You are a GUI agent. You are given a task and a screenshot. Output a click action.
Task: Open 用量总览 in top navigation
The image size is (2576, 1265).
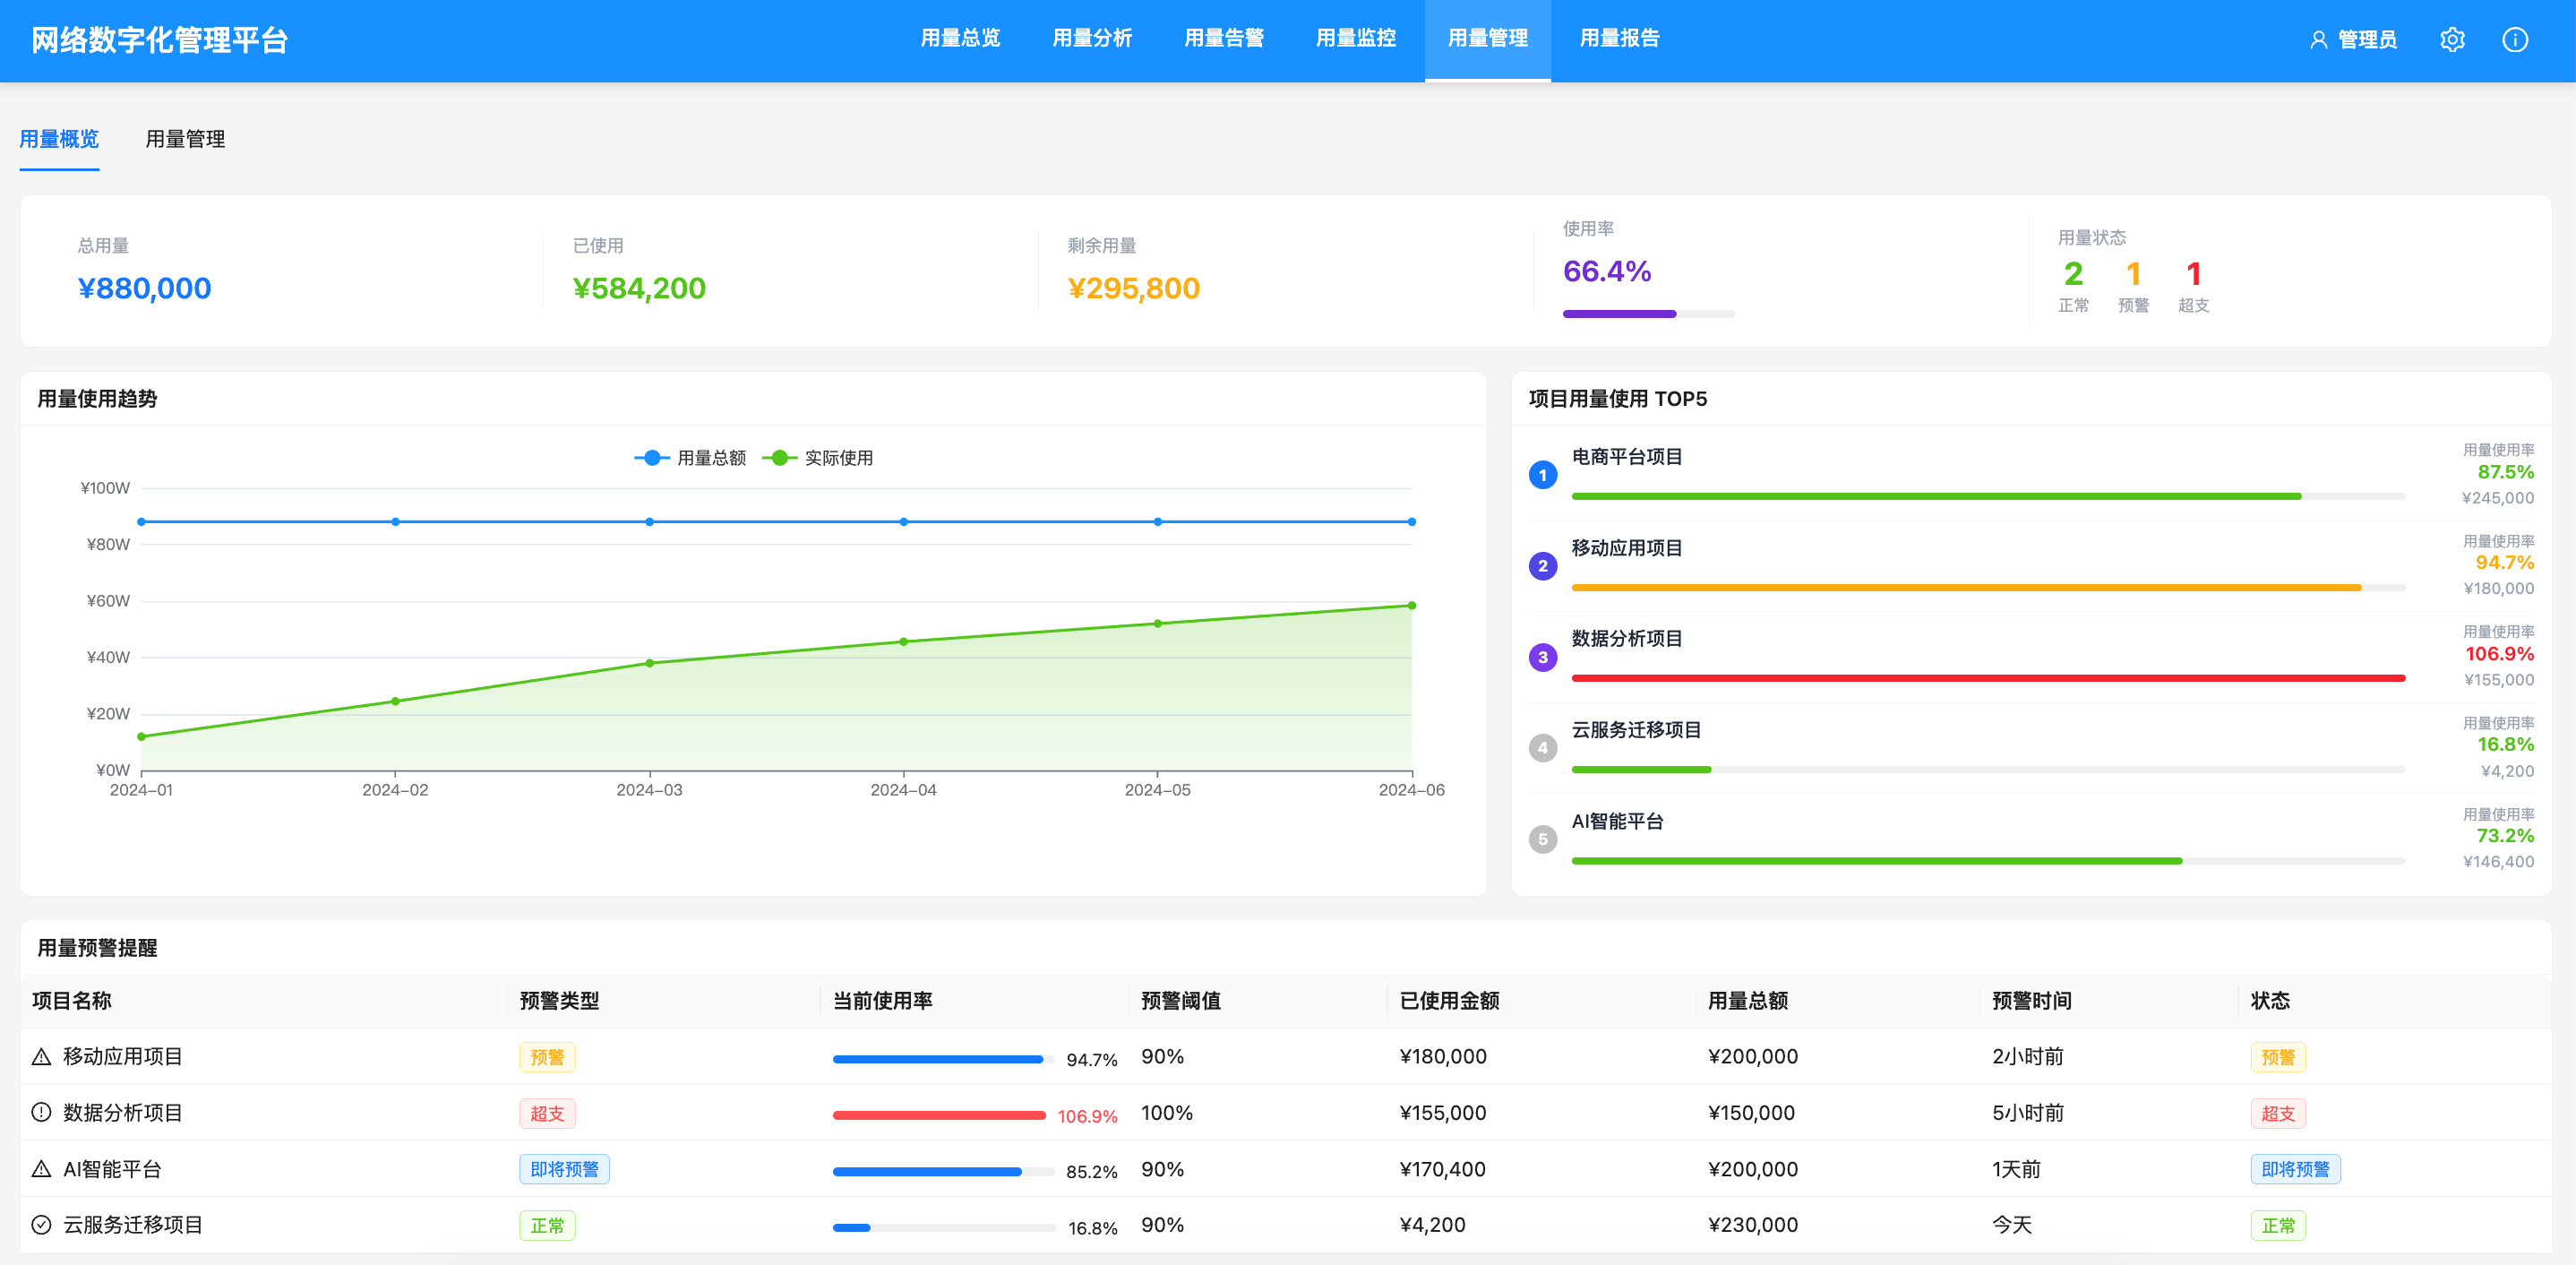tap(960, 39)
